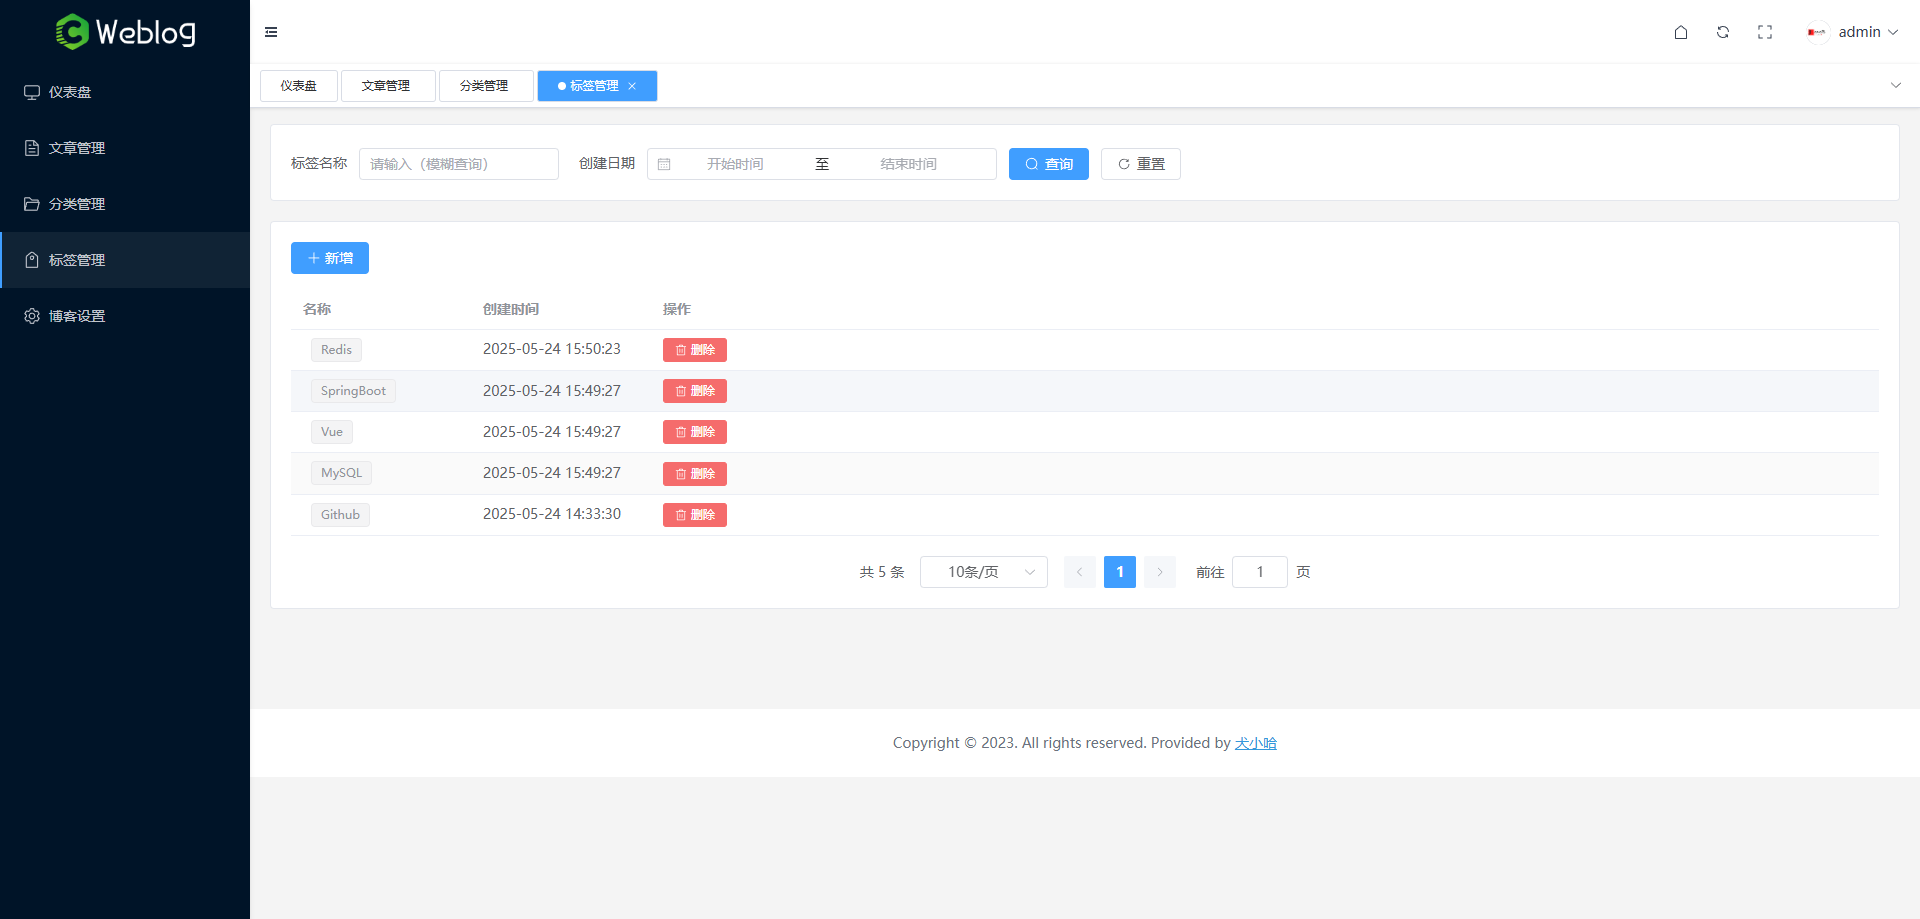This screenshot has width=1920, height=919.
Task: Switch to the 分类管理 tab
Action: [x=485, y=86]
